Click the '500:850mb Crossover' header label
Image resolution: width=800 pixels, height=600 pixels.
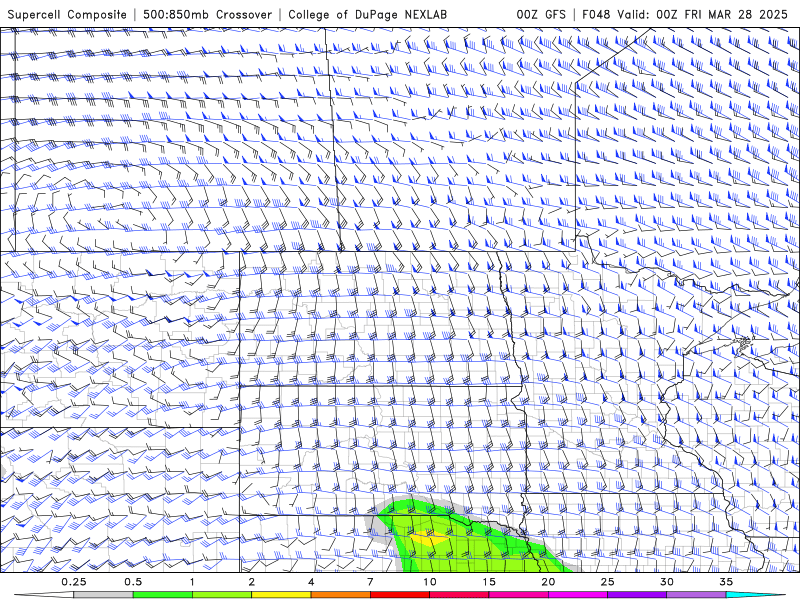208,14
